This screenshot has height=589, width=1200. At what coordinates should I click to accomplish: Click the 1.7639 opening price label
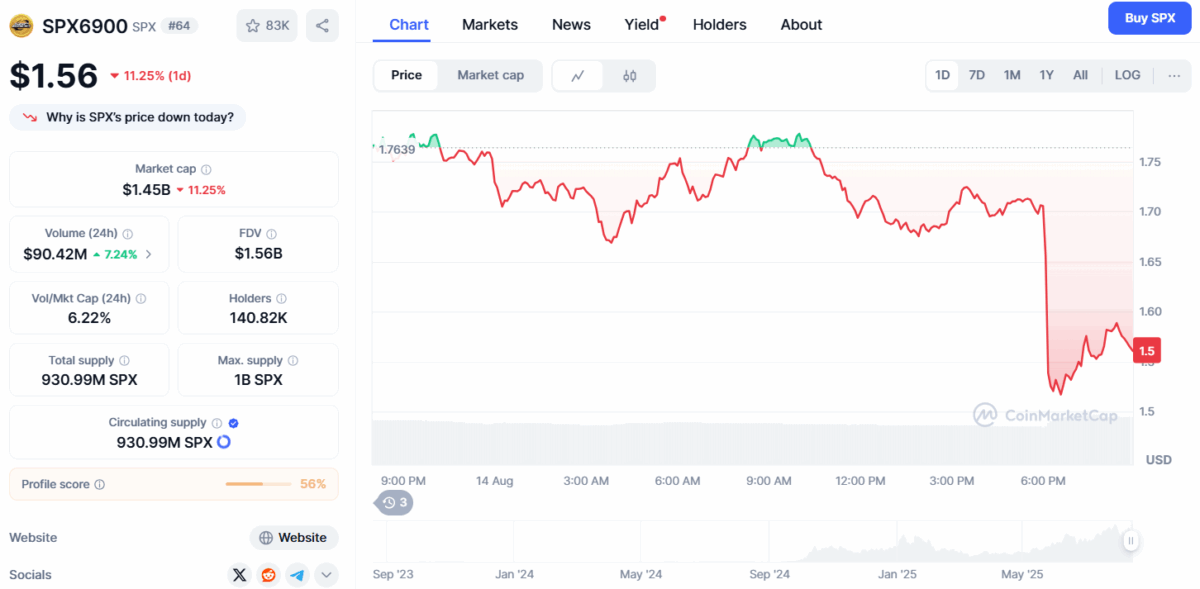(x=397, y=150)
